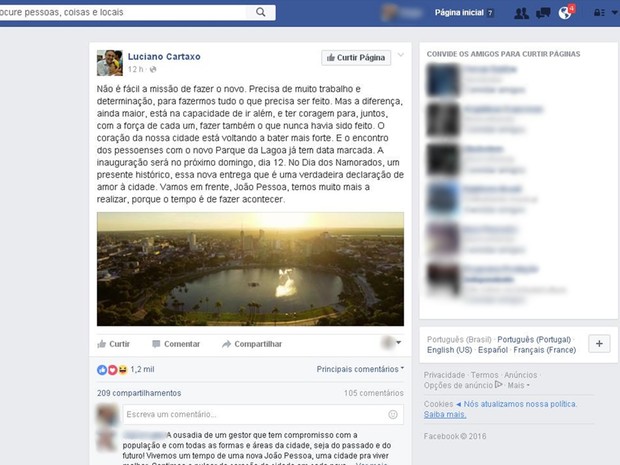Click the globe audience icon beside 12 h
The image size is (620, 465).
(x=153, y=70)
